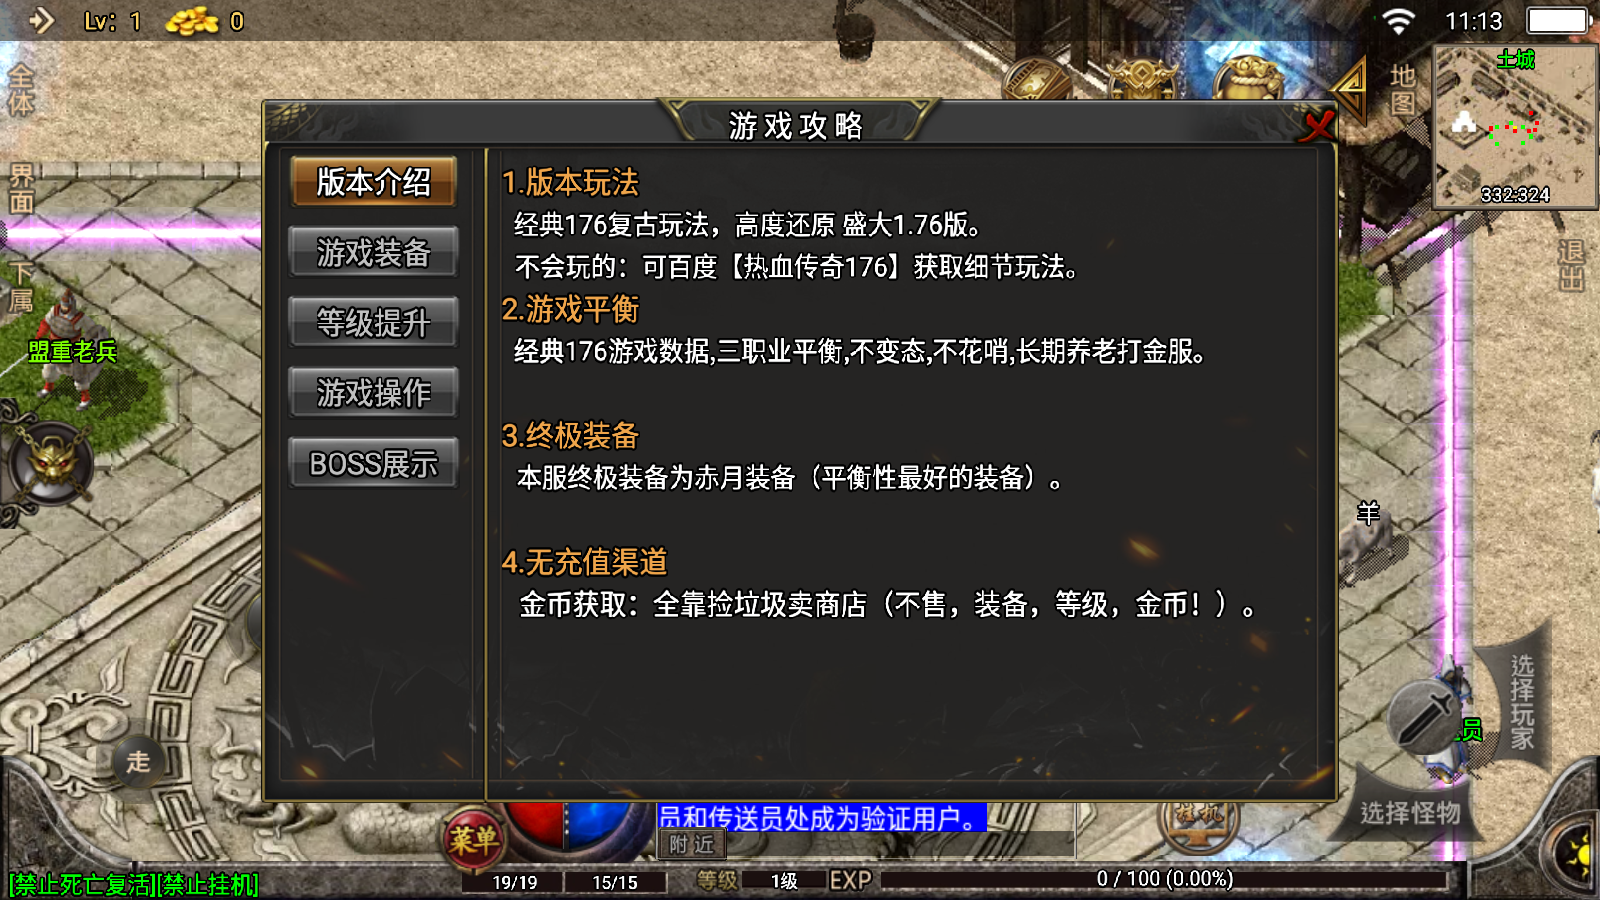Image resolution: width=1600 pixels, height=900 pixels.
Task: Click the chained demon skull icon
Action: 52,464
